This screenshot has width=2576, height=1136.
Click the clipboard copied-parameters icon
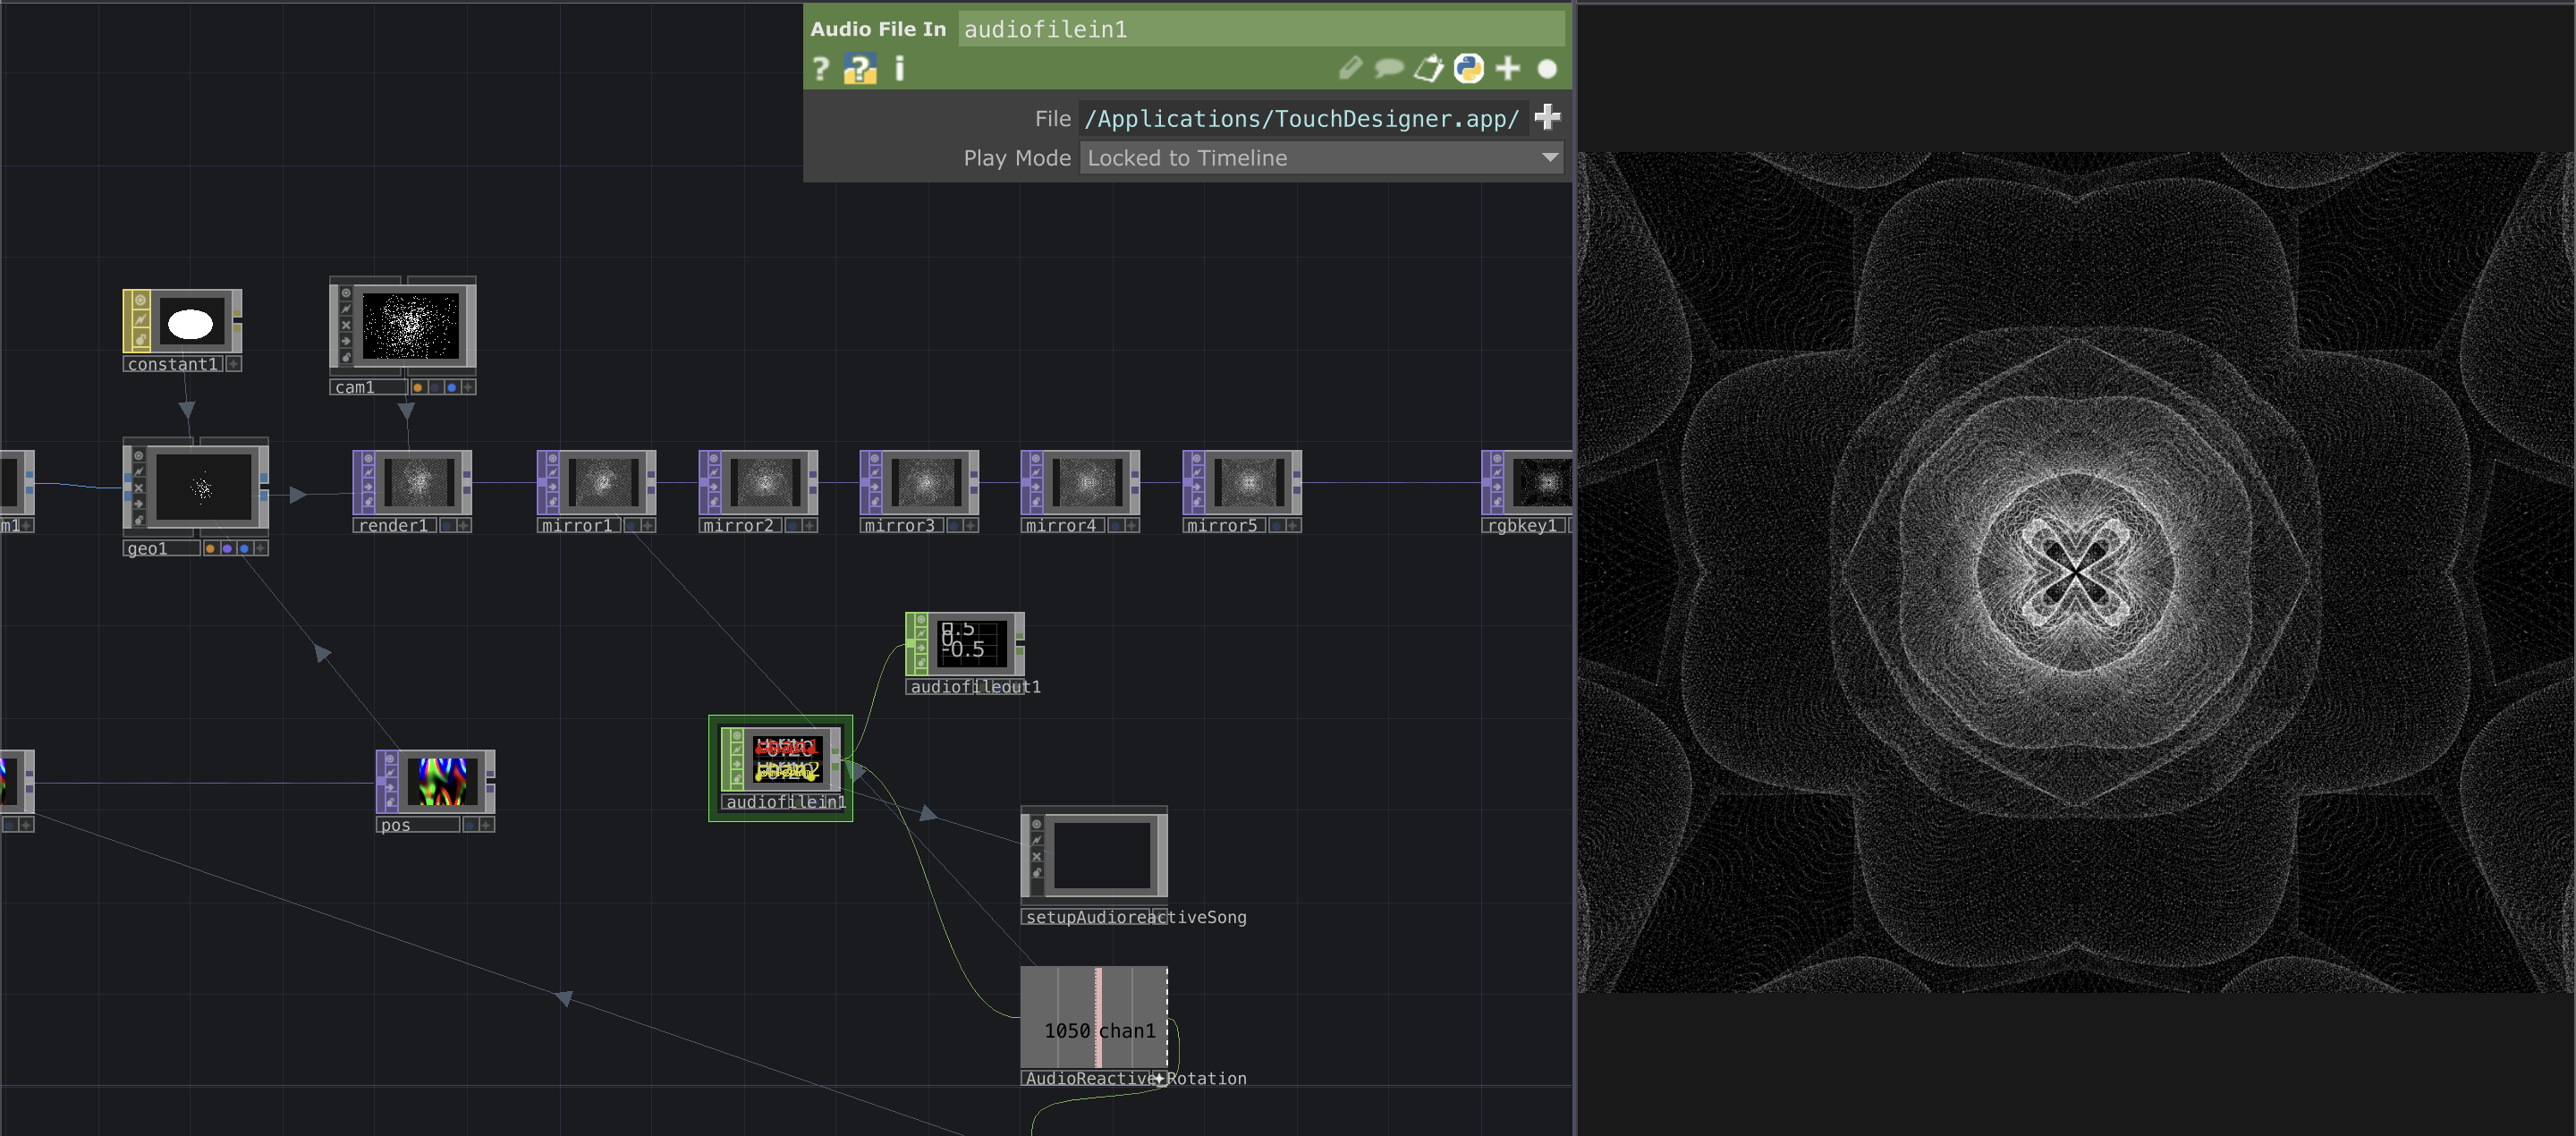1428,68
